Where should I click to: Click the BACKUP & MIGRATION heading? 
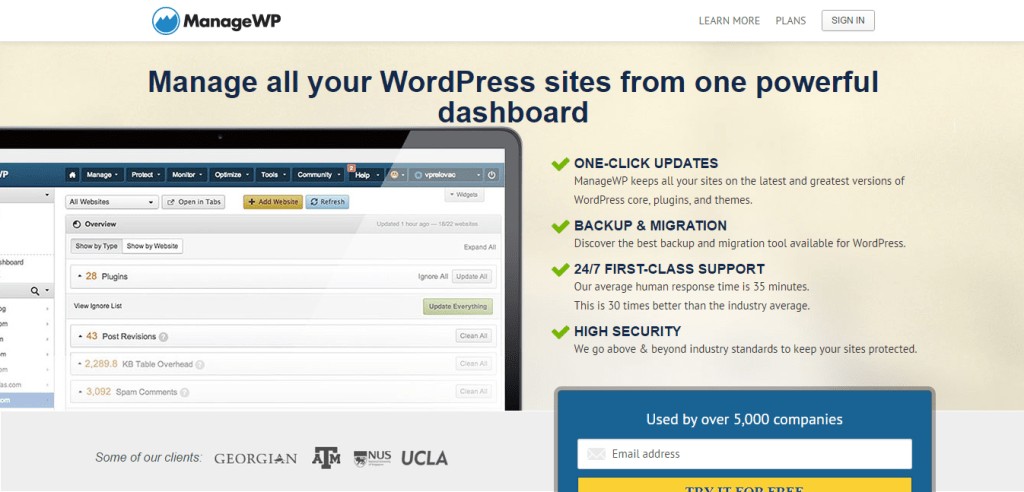[650, 226]
